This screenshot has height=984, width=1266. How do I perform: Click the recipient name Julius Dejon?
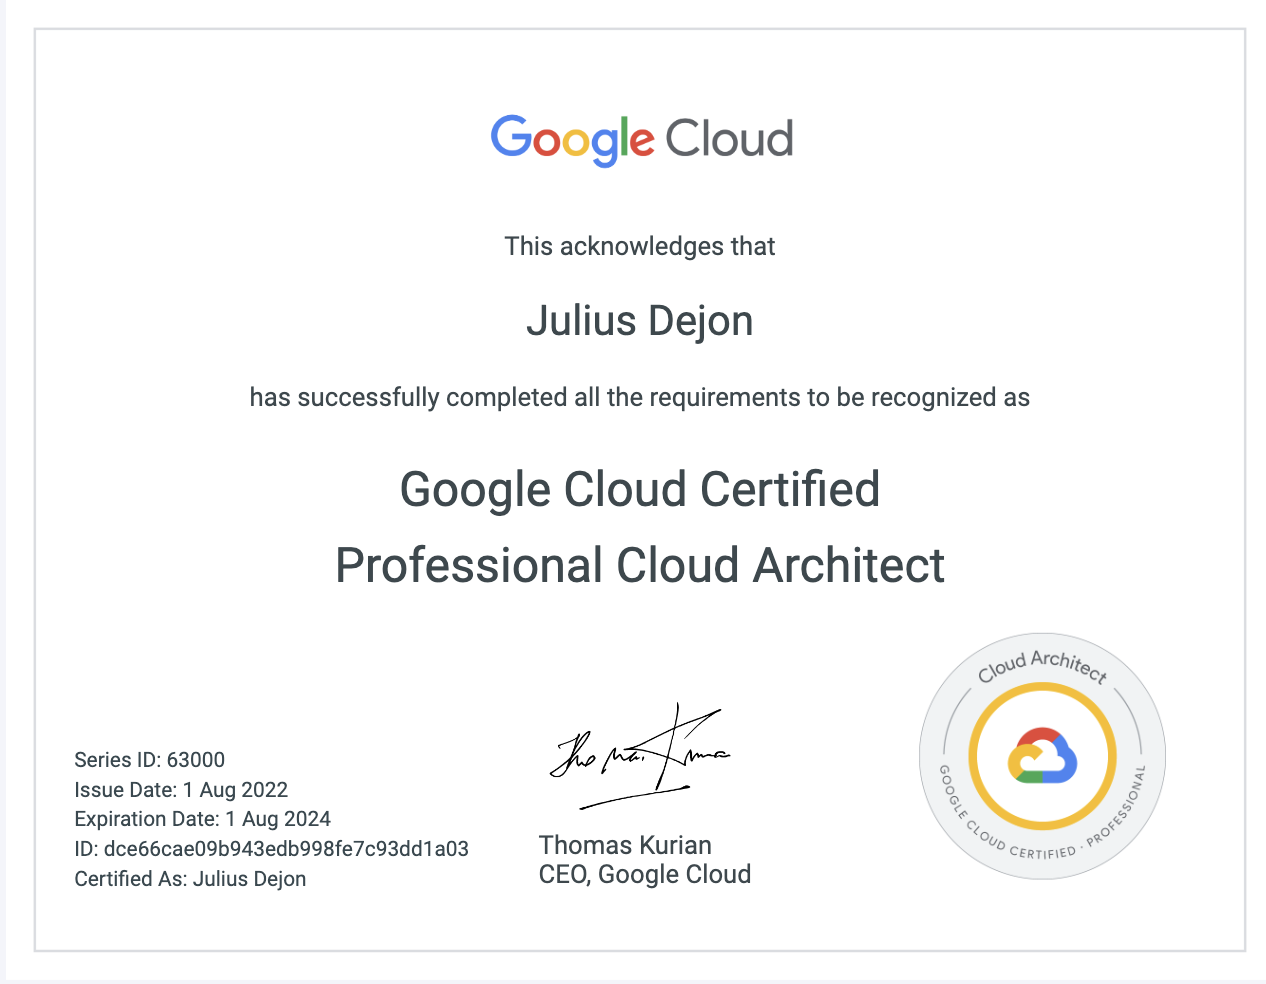pos(639,321)
